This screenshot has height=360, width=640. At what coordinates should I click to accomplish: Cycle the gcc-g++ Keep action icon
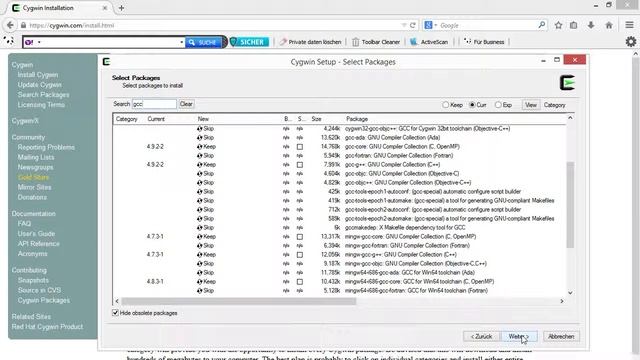click(x=200, y=164)
